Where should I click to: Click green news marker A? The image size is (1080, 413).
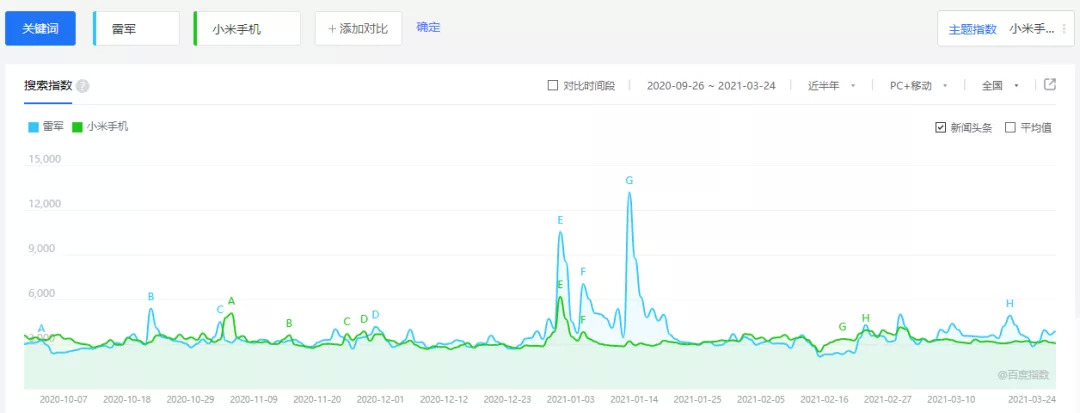(231, 301)
